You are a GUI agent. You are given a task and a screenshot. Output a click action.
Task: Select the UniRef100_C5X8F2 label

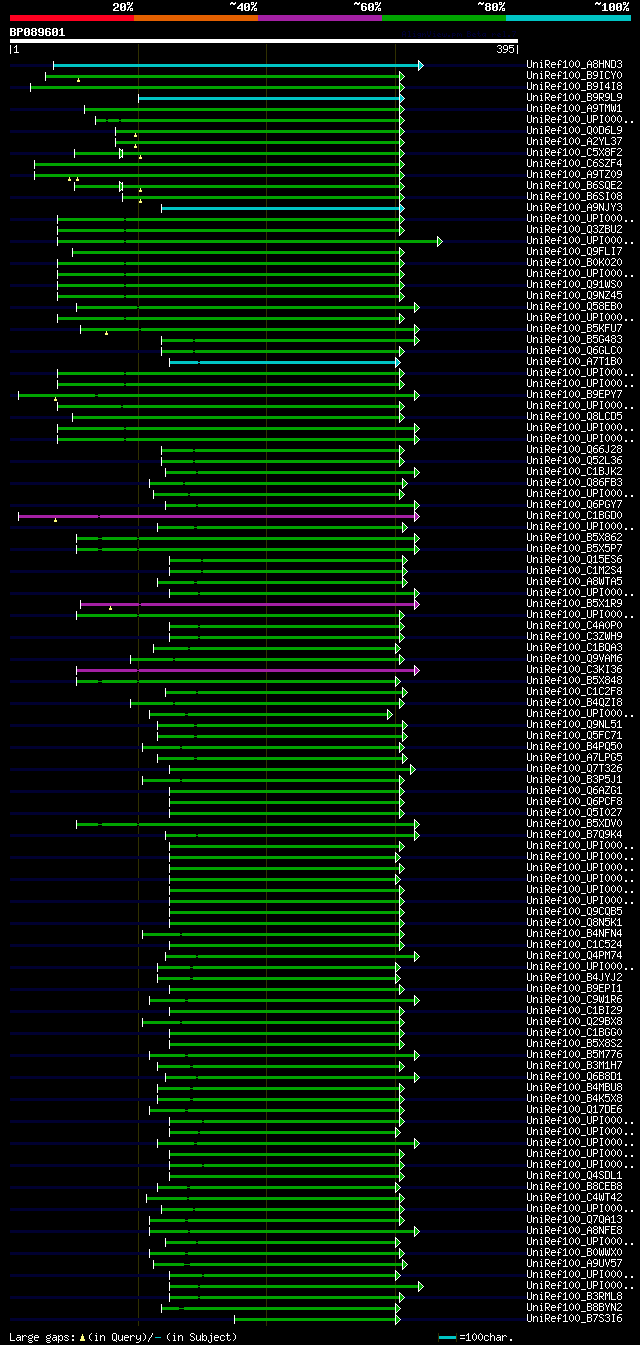click(574, 153)
